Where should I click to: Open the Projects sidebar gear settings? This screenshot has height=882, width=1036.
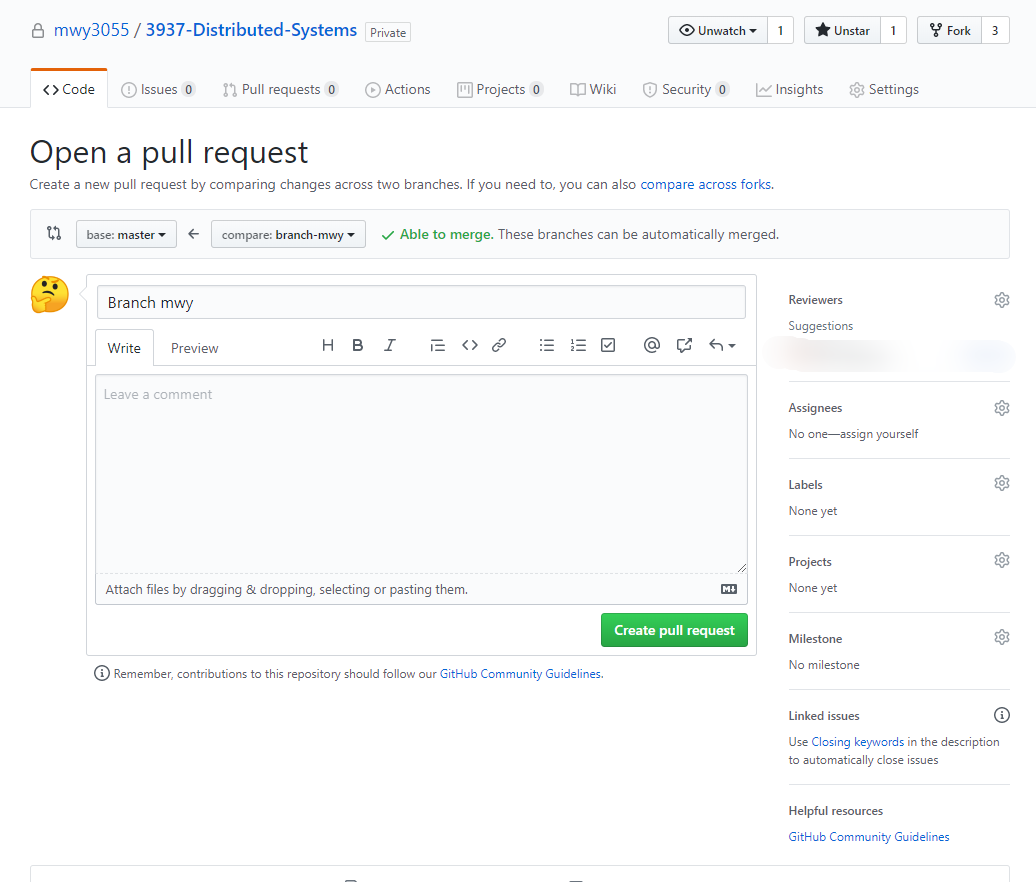(1002, 560)
